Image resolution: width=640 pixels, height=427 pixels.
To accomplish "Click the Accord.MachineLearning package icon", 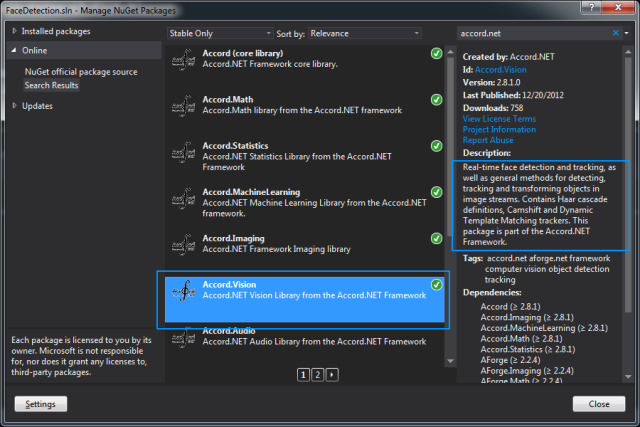I will click(184, 199).
